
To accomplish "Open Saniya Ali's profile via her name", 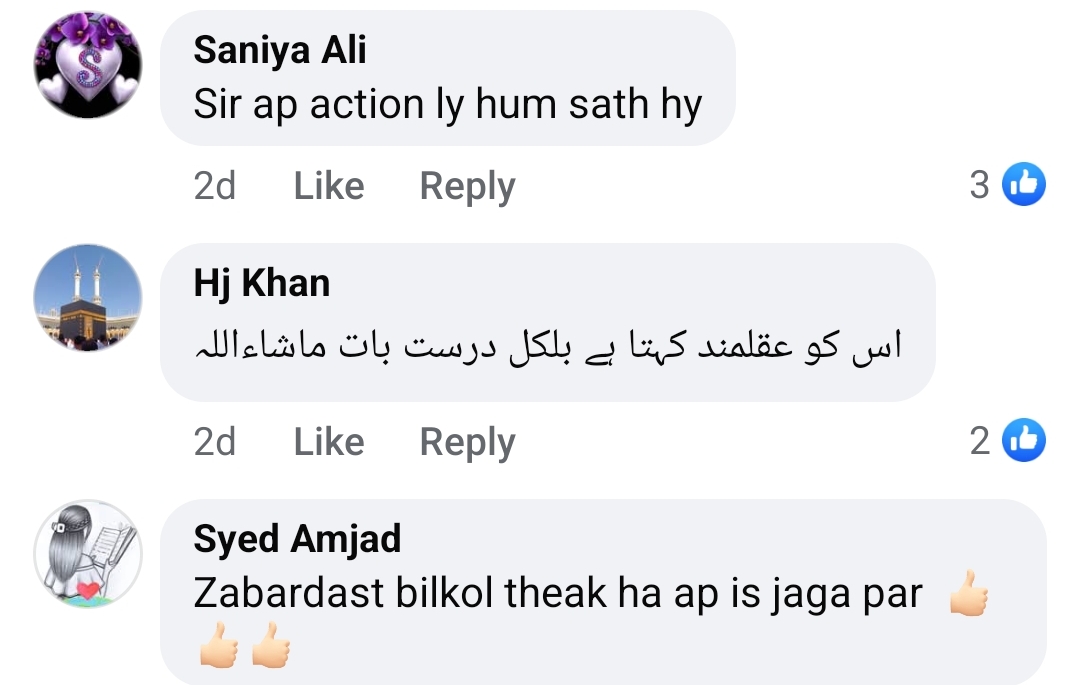I will 280,50.
